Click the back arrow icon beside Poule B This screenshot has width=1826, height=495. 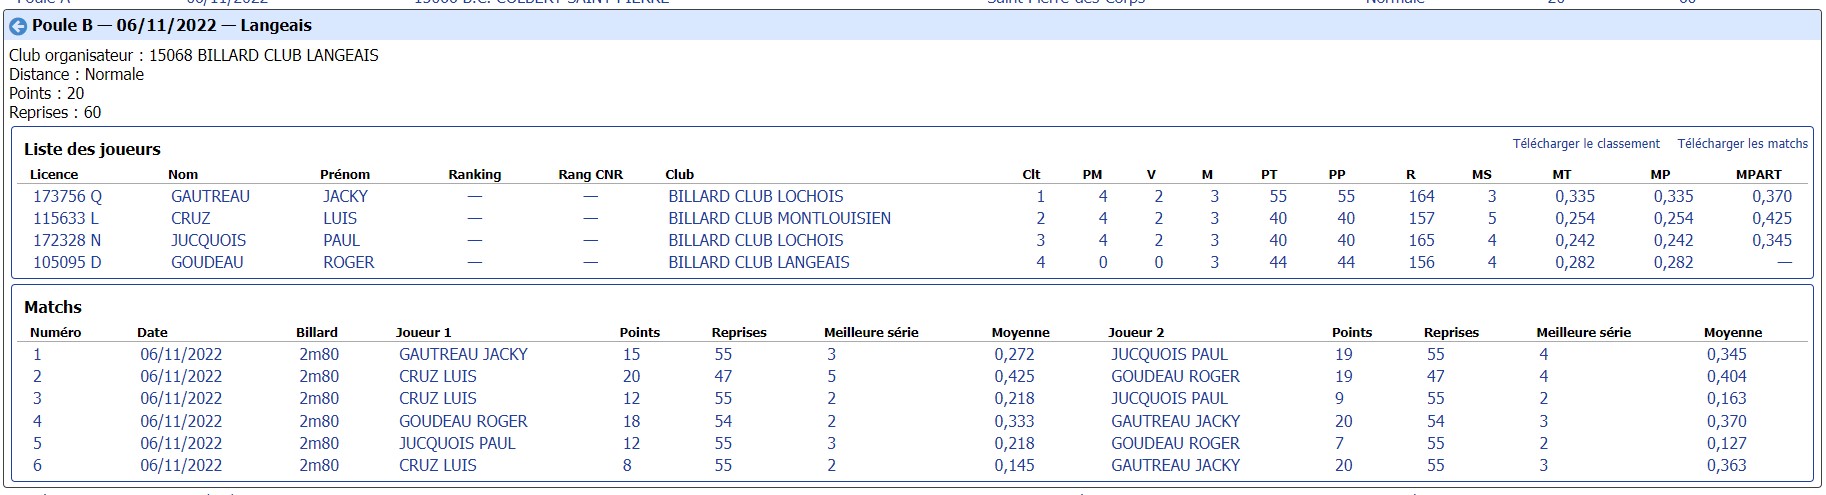pos(18,26)
